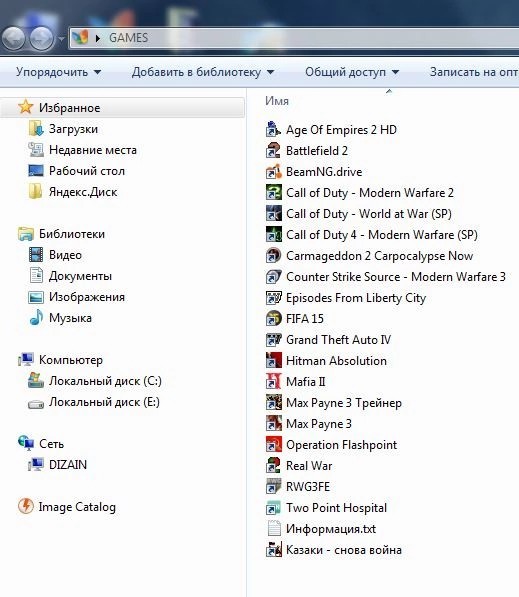This screenshot has width=519, height=597.
Task: Click the Grand Theft Auto IV icon
Action: click(273, 340)
